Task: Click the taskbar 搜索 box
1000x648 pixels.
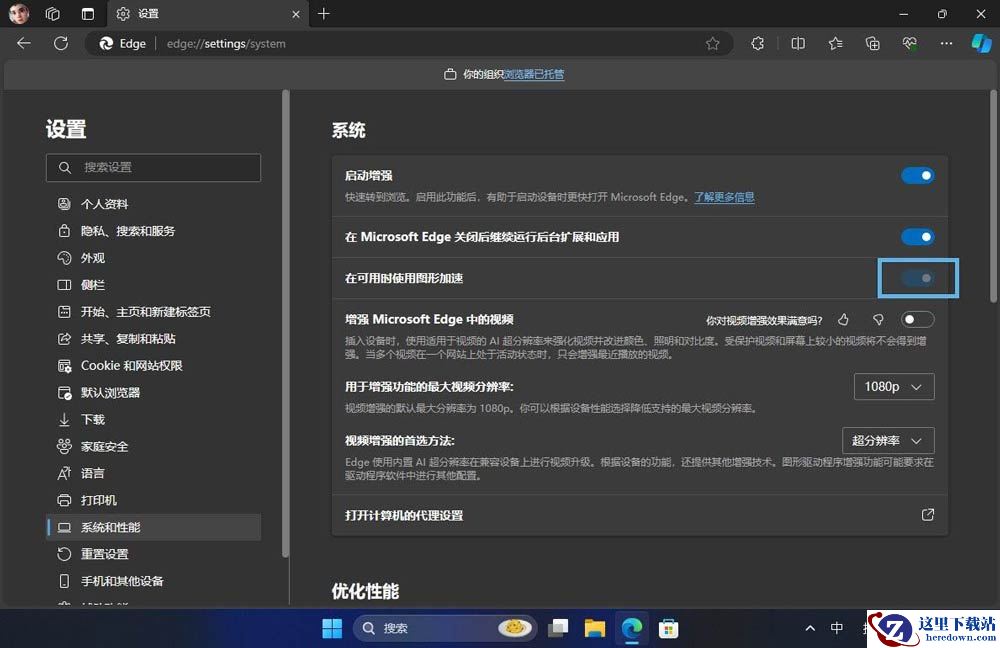Action: point(445,628)
